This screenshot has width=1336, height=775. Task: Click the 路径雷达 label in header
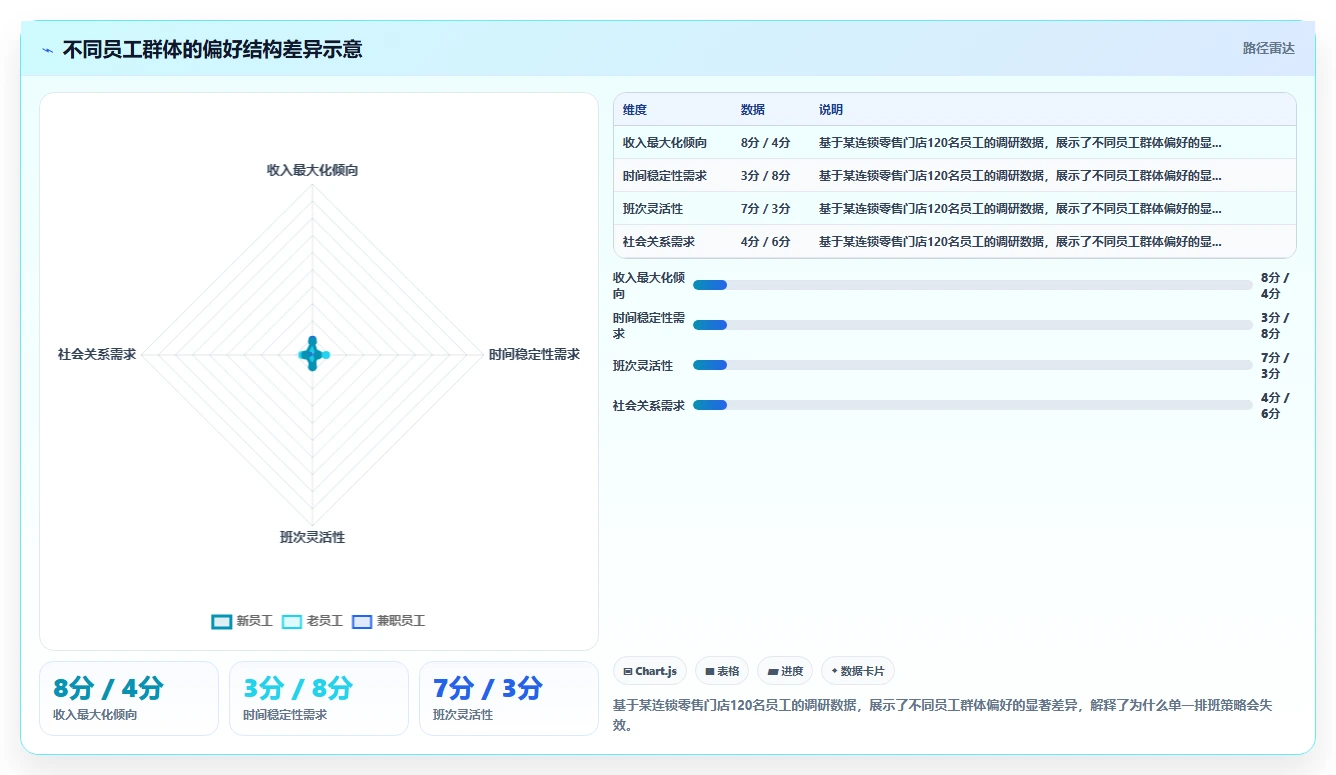(x=1268, y=48)
